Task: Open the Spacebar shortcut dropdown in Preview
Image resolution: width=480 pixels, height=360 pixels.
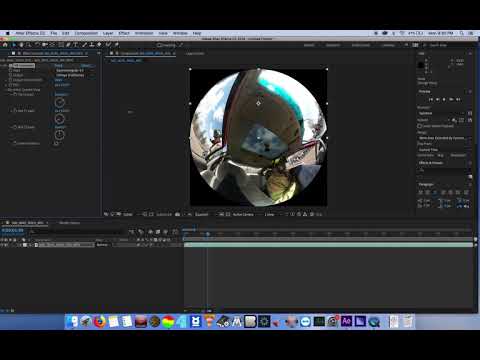Action: click(x=441, y=113)
